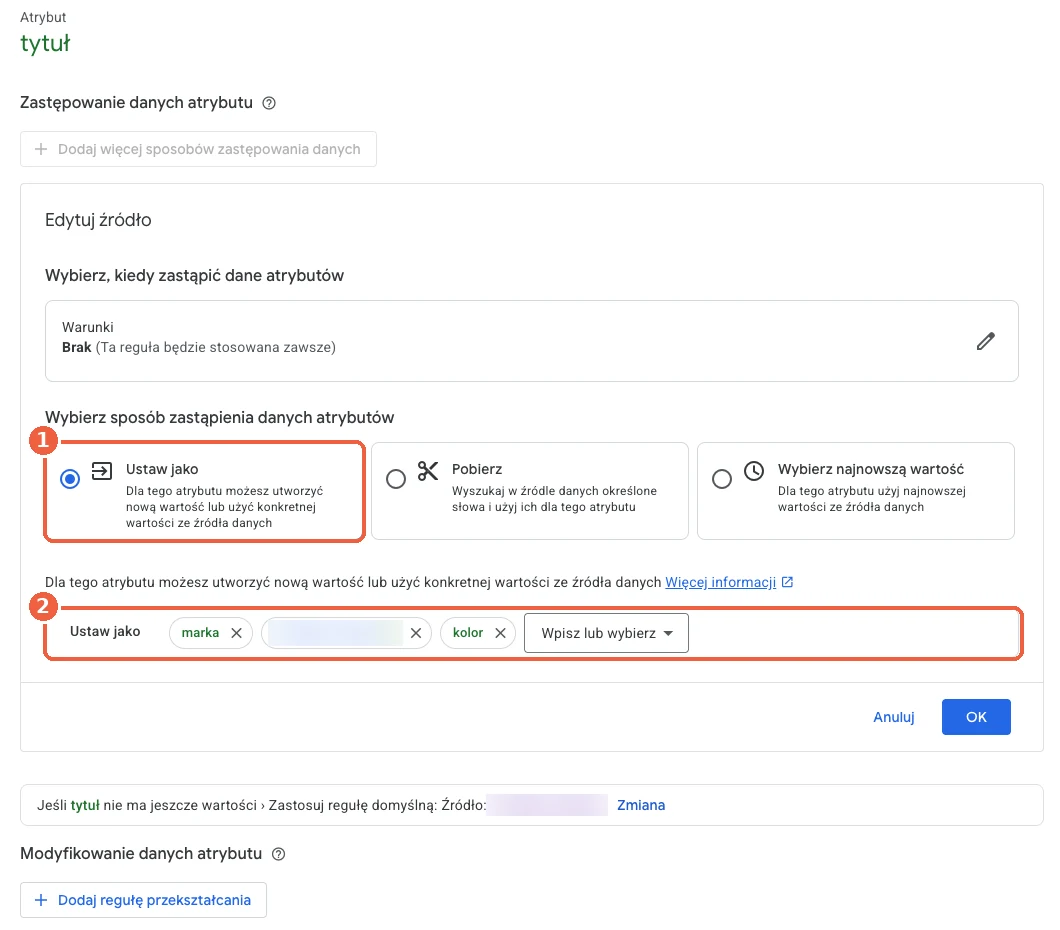This screenshot has height=930, width=1060.
Task: Click the Dodaj regułę przekształcania button
Action: 143,900
